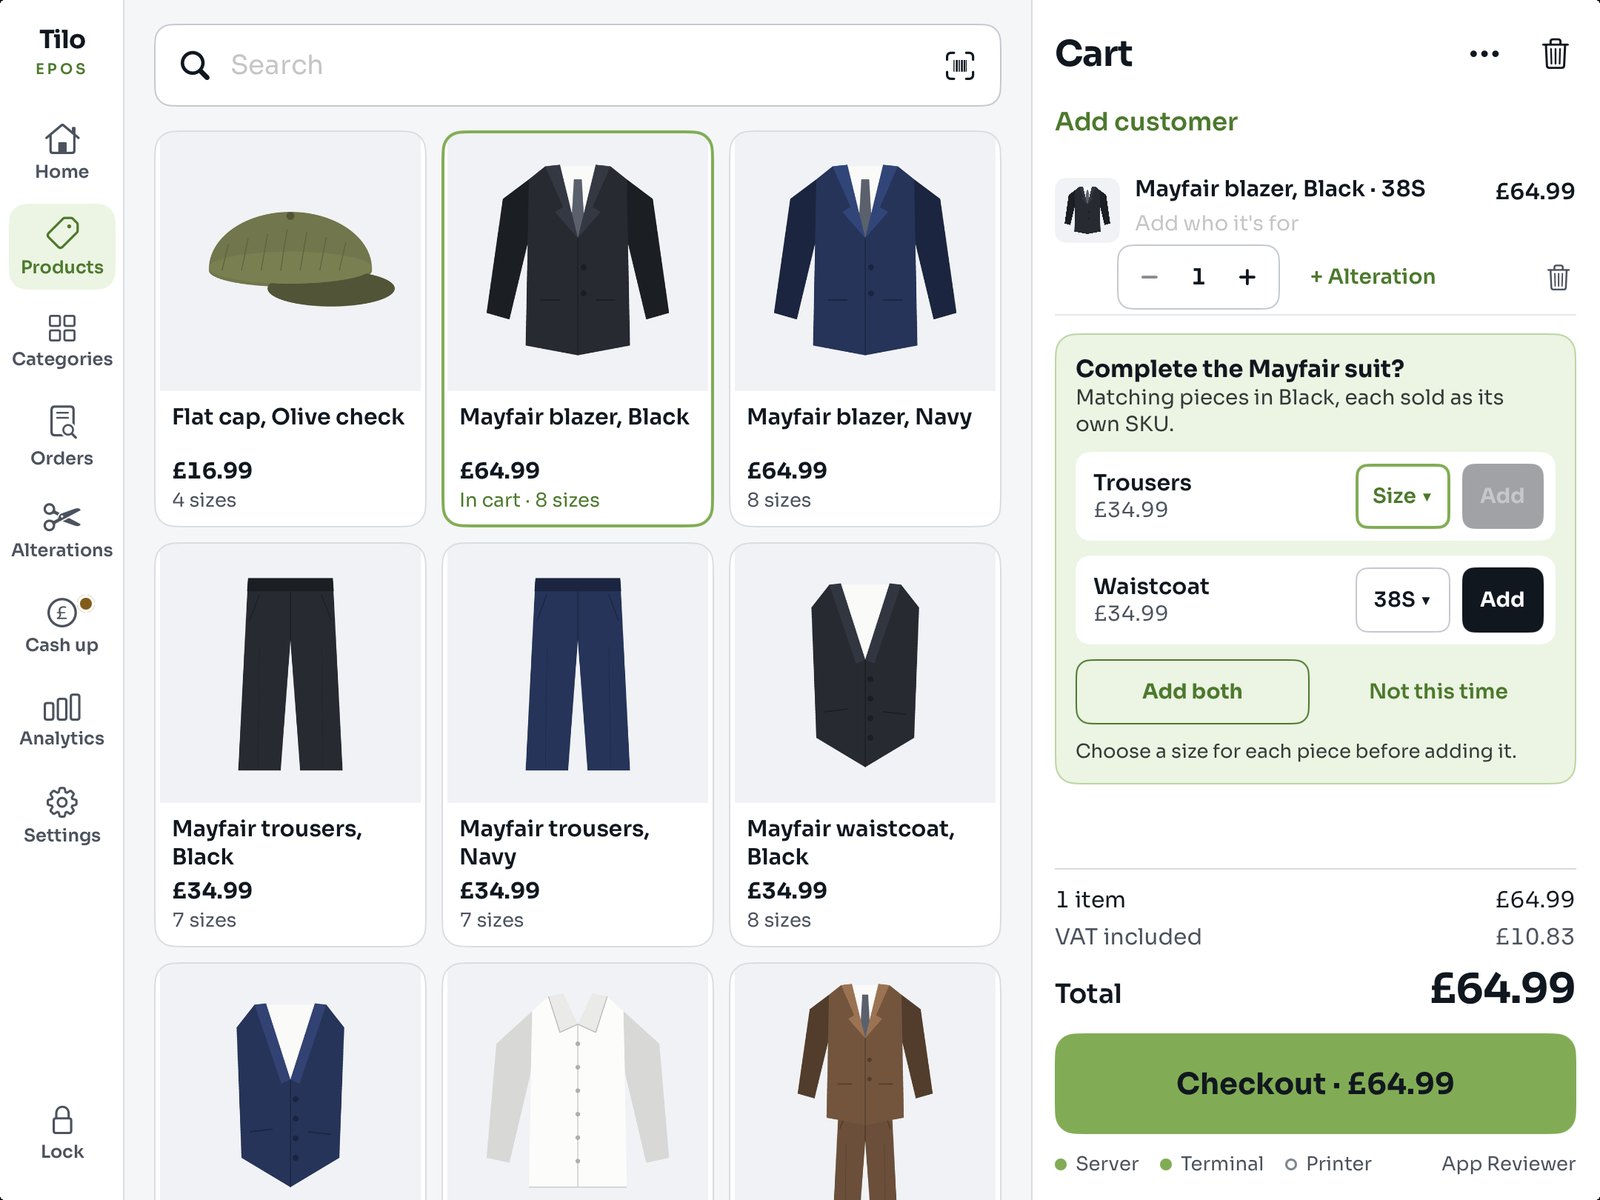Select the white shirt product image
The height and width of the screenshot is (1200, 1600).
point(577,1092)
